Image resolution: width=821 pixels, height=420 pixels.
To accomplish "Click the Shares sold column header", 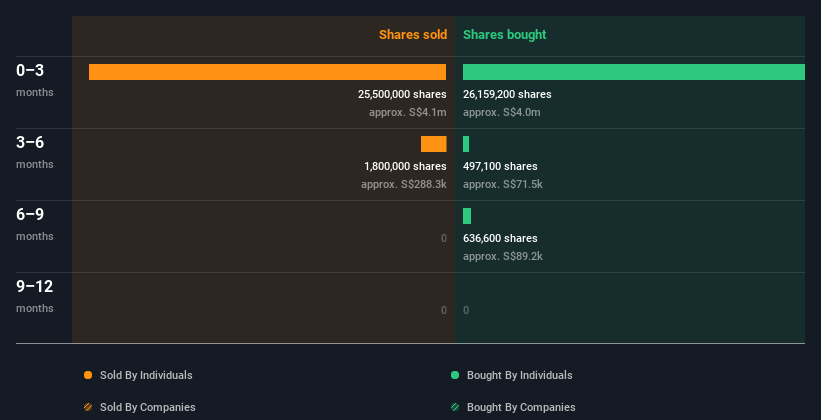I will pyautogui.click(x=413, y=35).
